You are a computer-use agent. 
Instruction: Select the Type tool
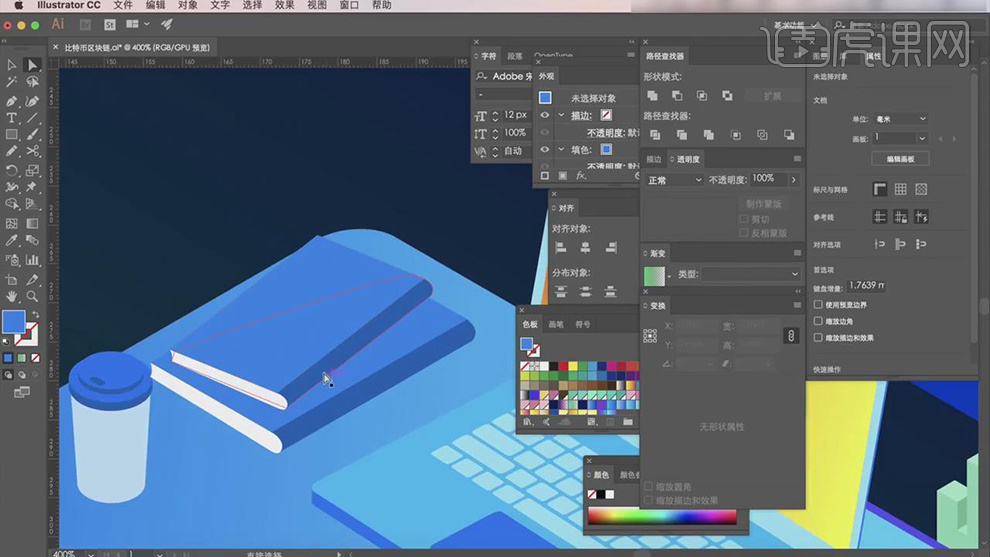click(x=11, y=118)
